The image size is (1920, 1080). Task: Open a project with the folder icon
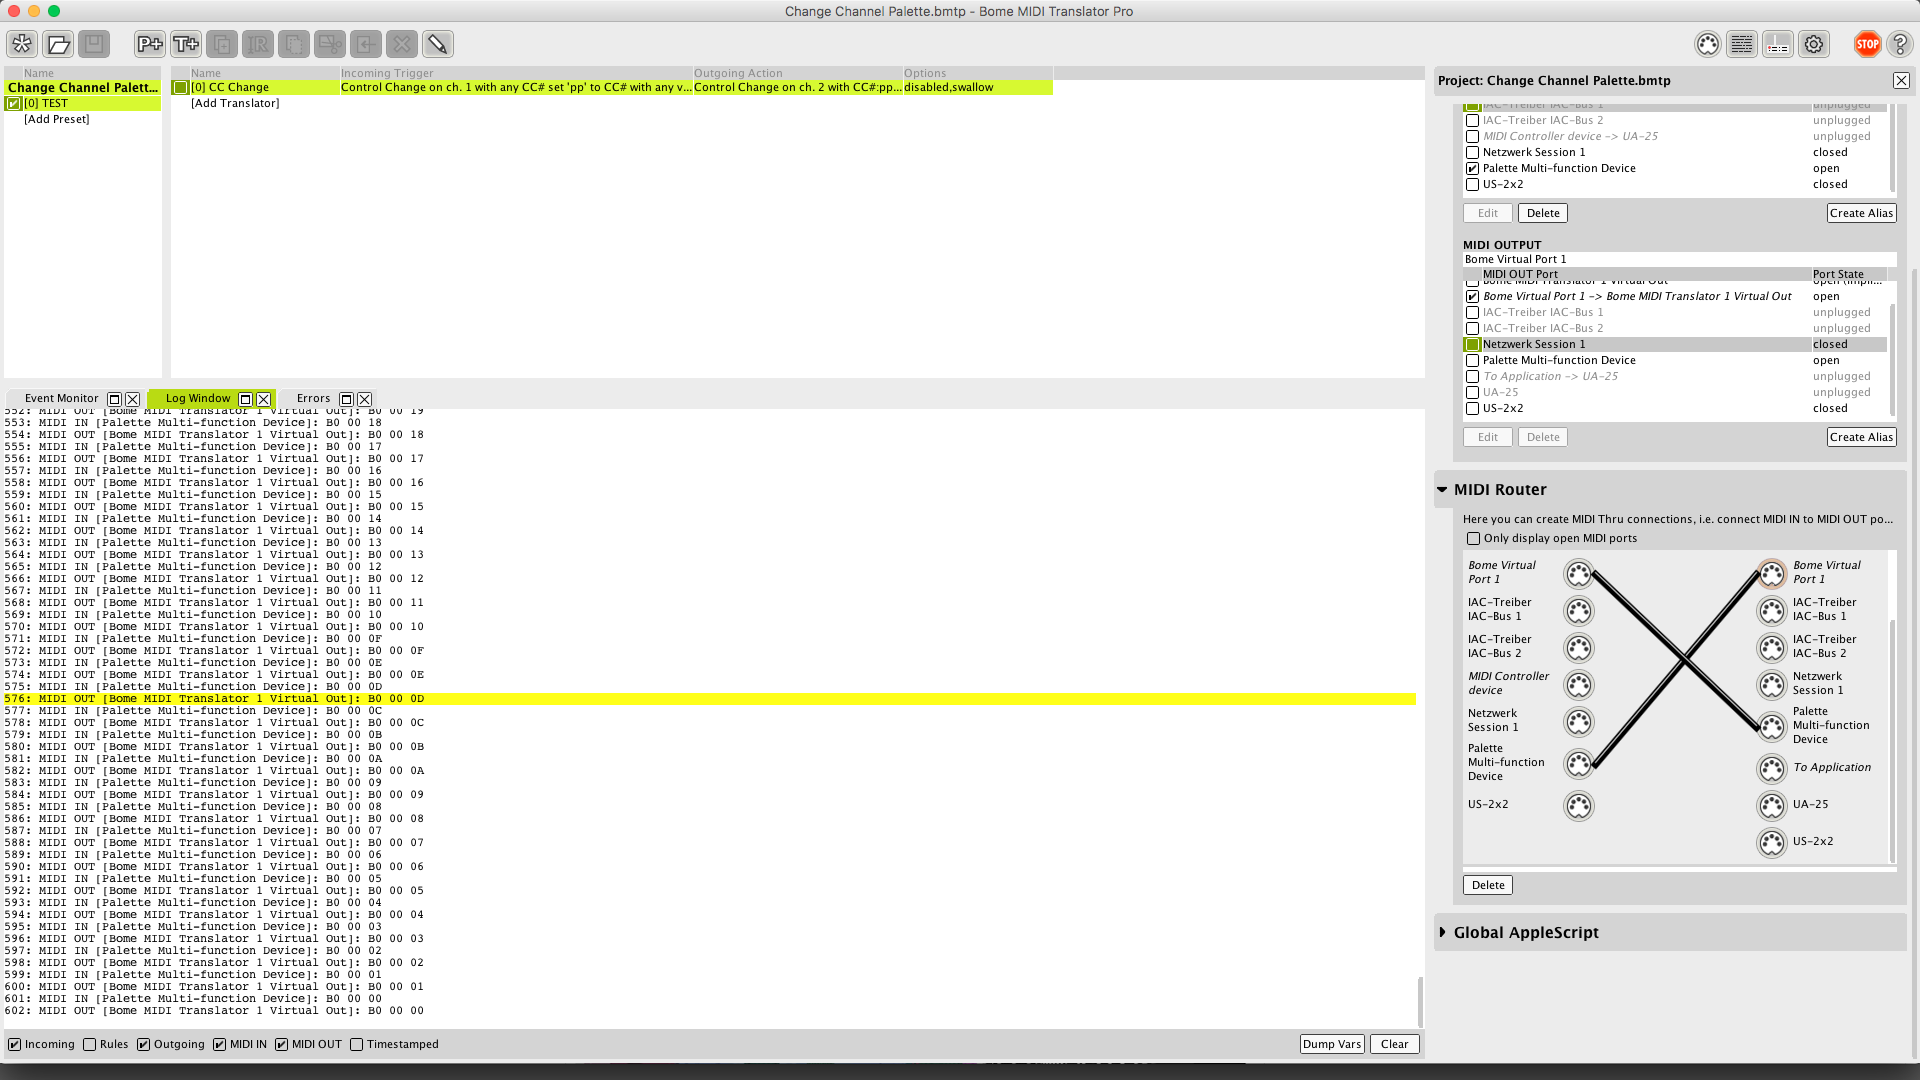(x=58, y=44)
